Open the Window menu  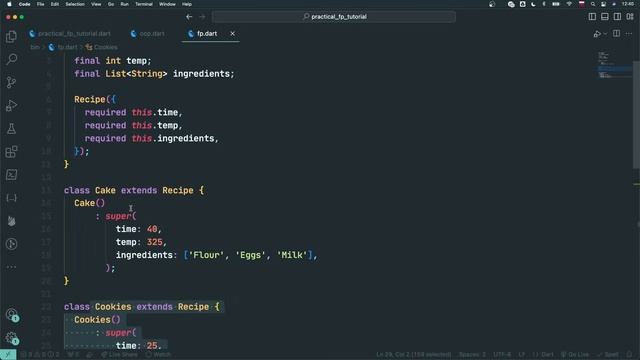click(x=167, y=4)
